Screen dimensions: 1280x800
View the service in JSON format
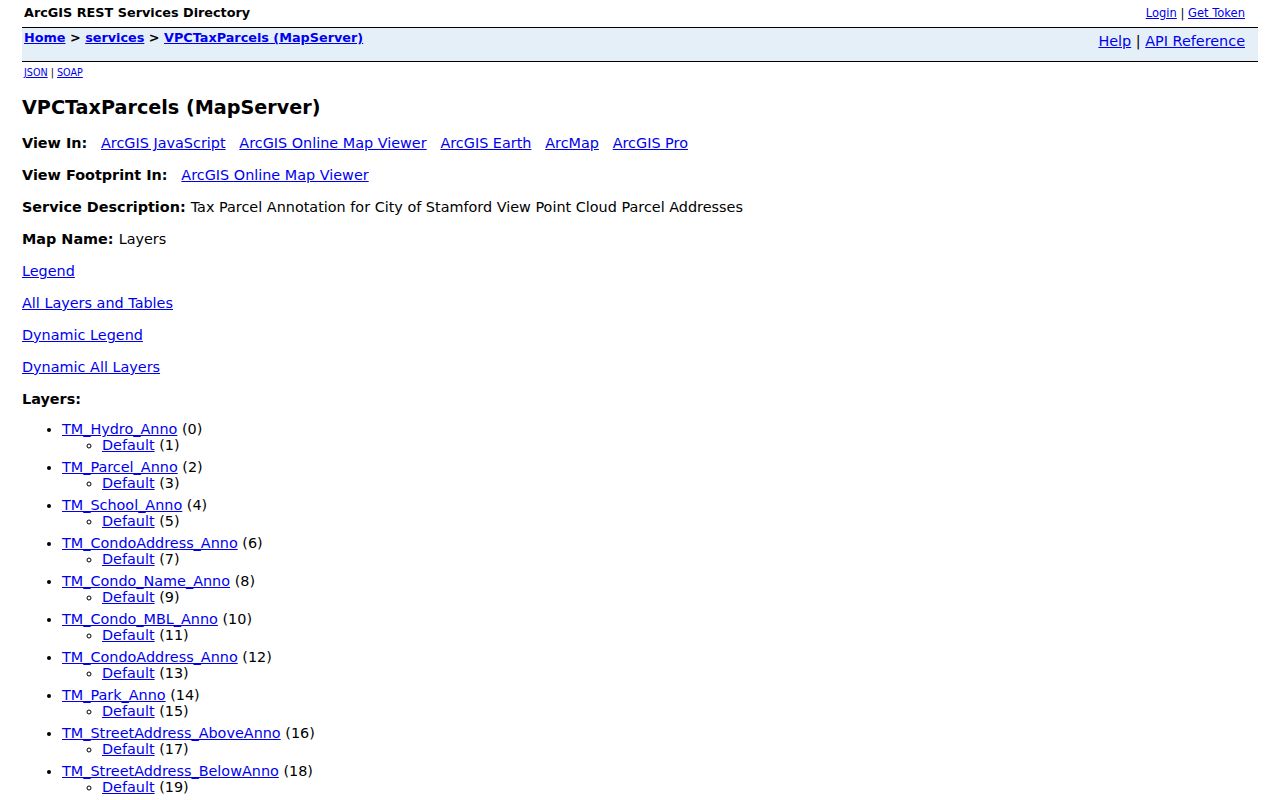click(36, 72)
